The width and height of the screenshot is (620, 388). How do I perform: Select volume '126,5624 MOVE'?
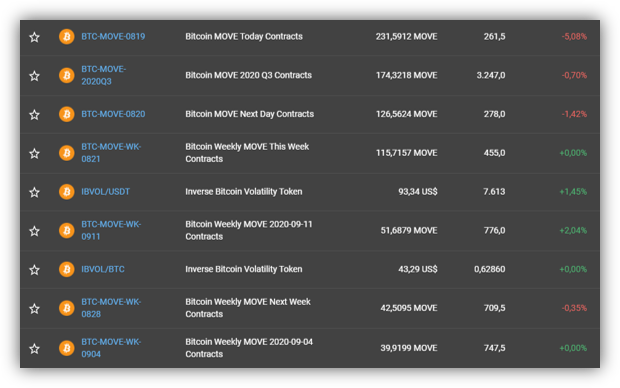click(406, 114)
